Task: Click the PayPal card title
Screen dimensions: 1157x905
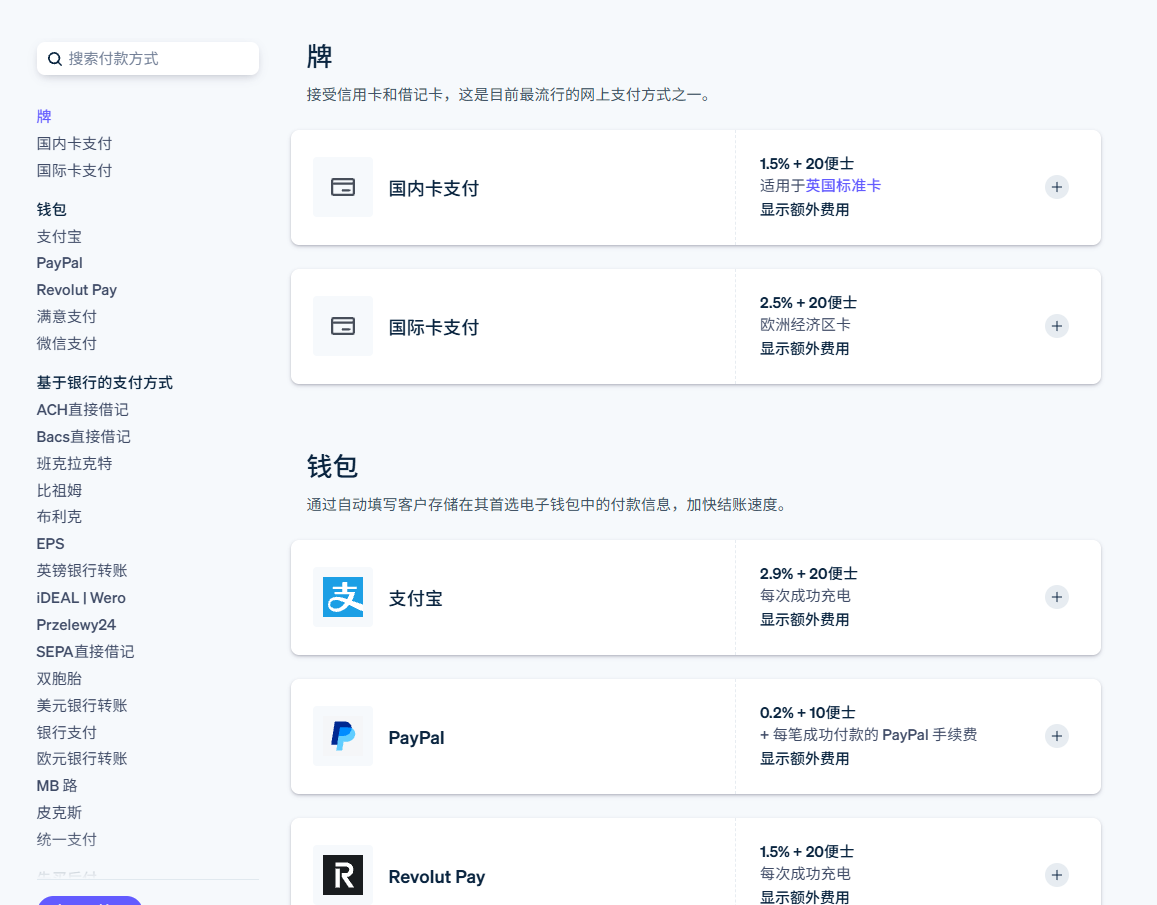Action: click(x=416, y=737)
